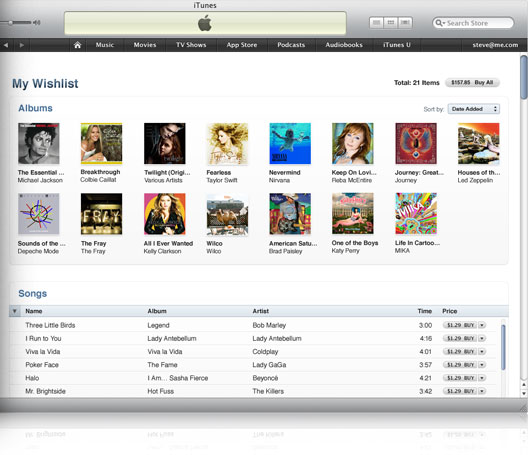Open the Sort by Date Added dropdown

tap(473, 109)
